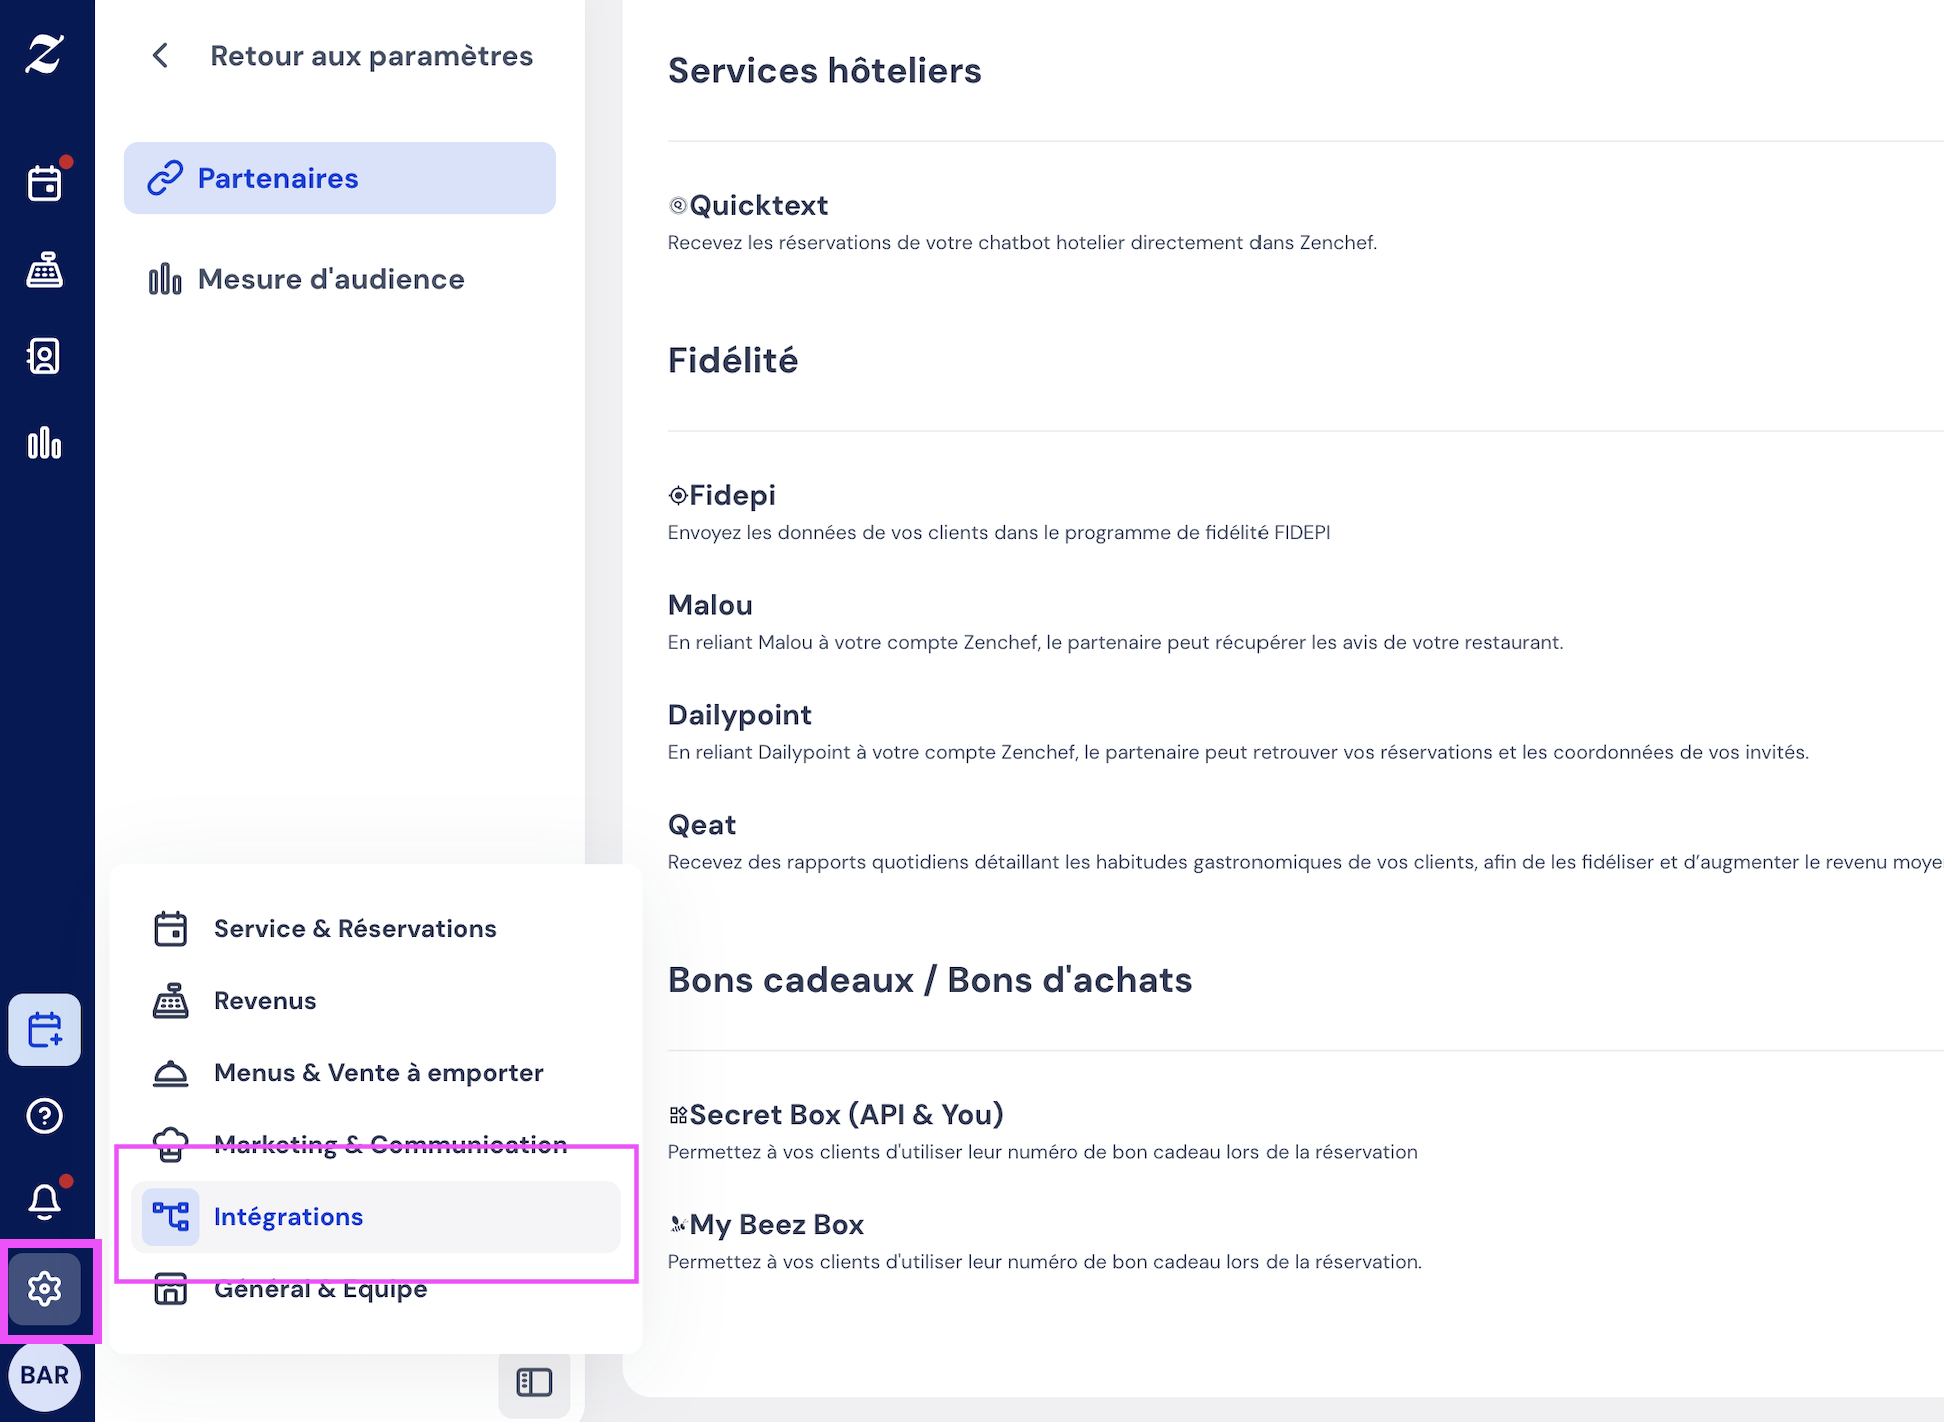Click the Zenchef logo icon
Screen dimensions: 1944x1422
click(x=45, y=54)
